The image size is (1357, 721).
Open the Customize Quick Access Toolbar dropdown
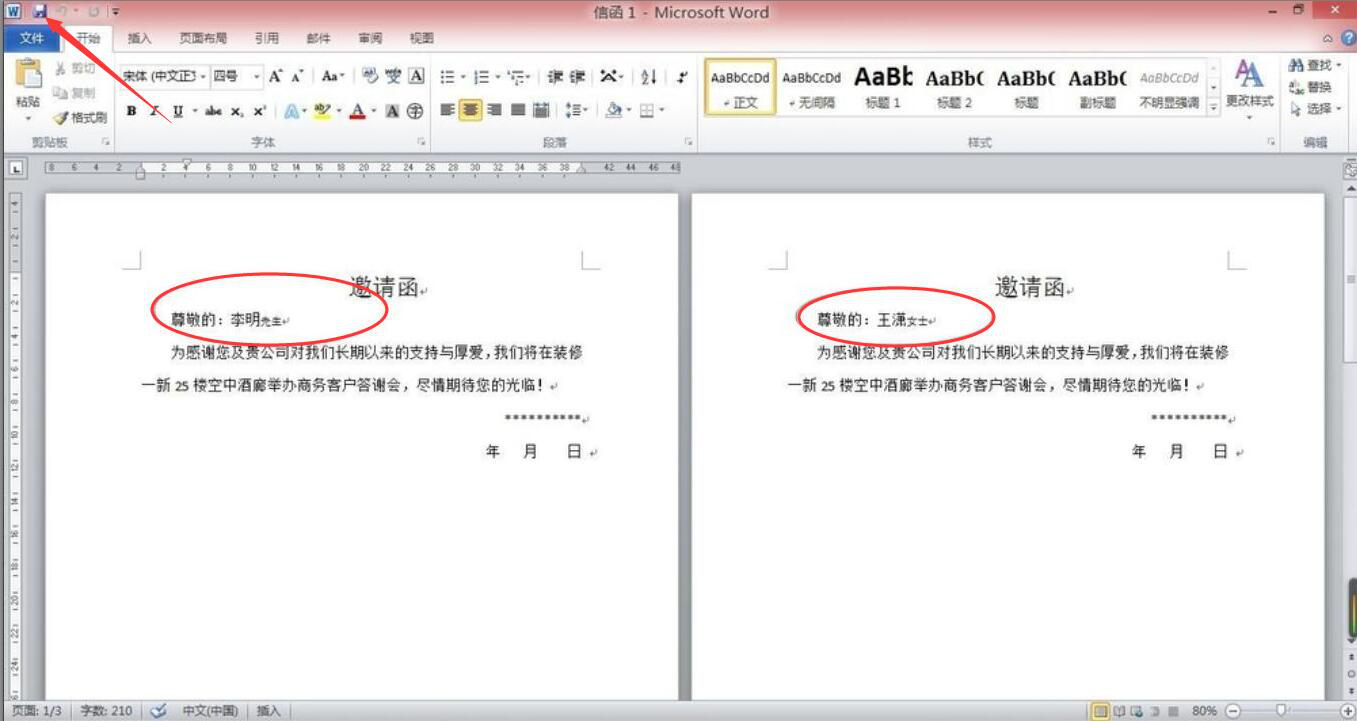[x=116, y=11]
